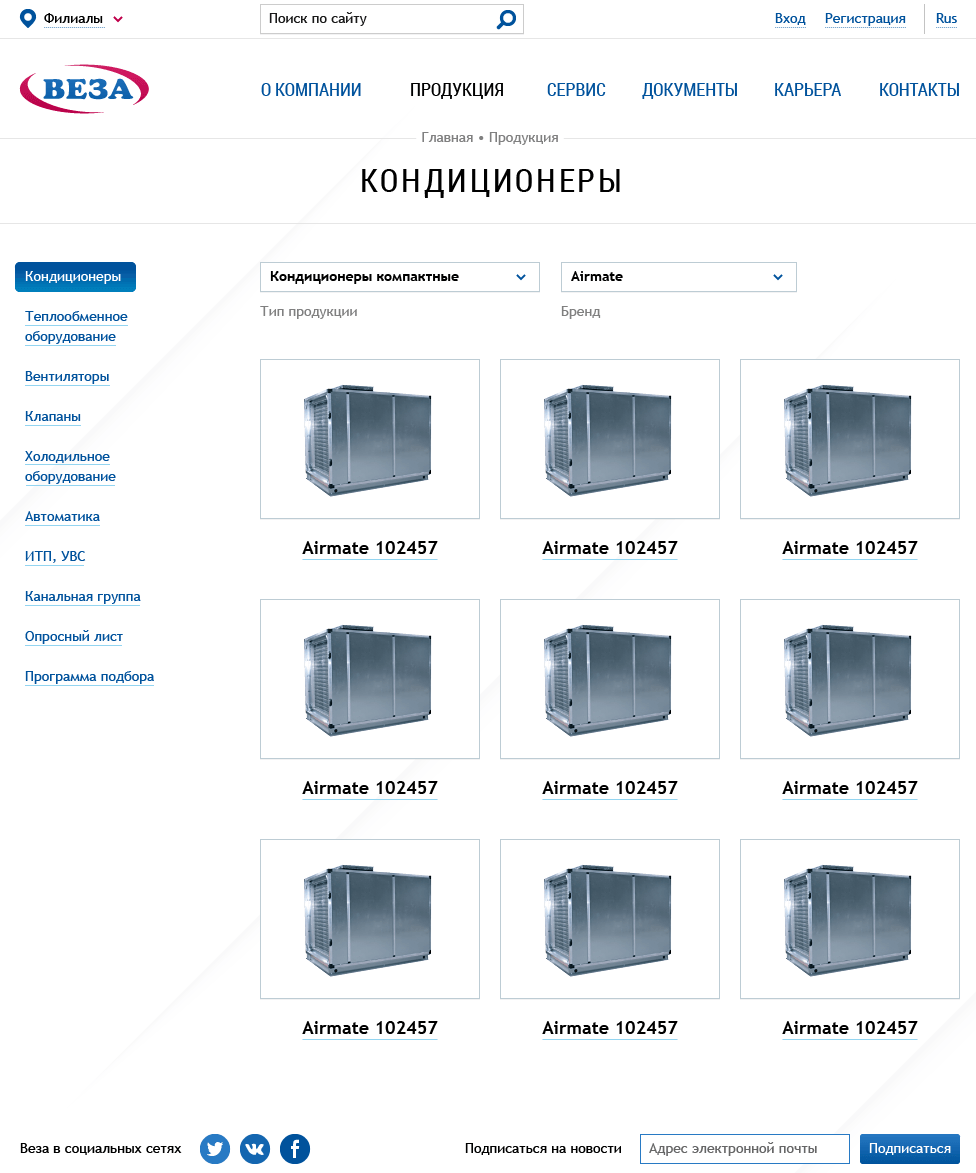
Task: Select the Кондиционеры sidebar category
Action: [x=75, y=277]
